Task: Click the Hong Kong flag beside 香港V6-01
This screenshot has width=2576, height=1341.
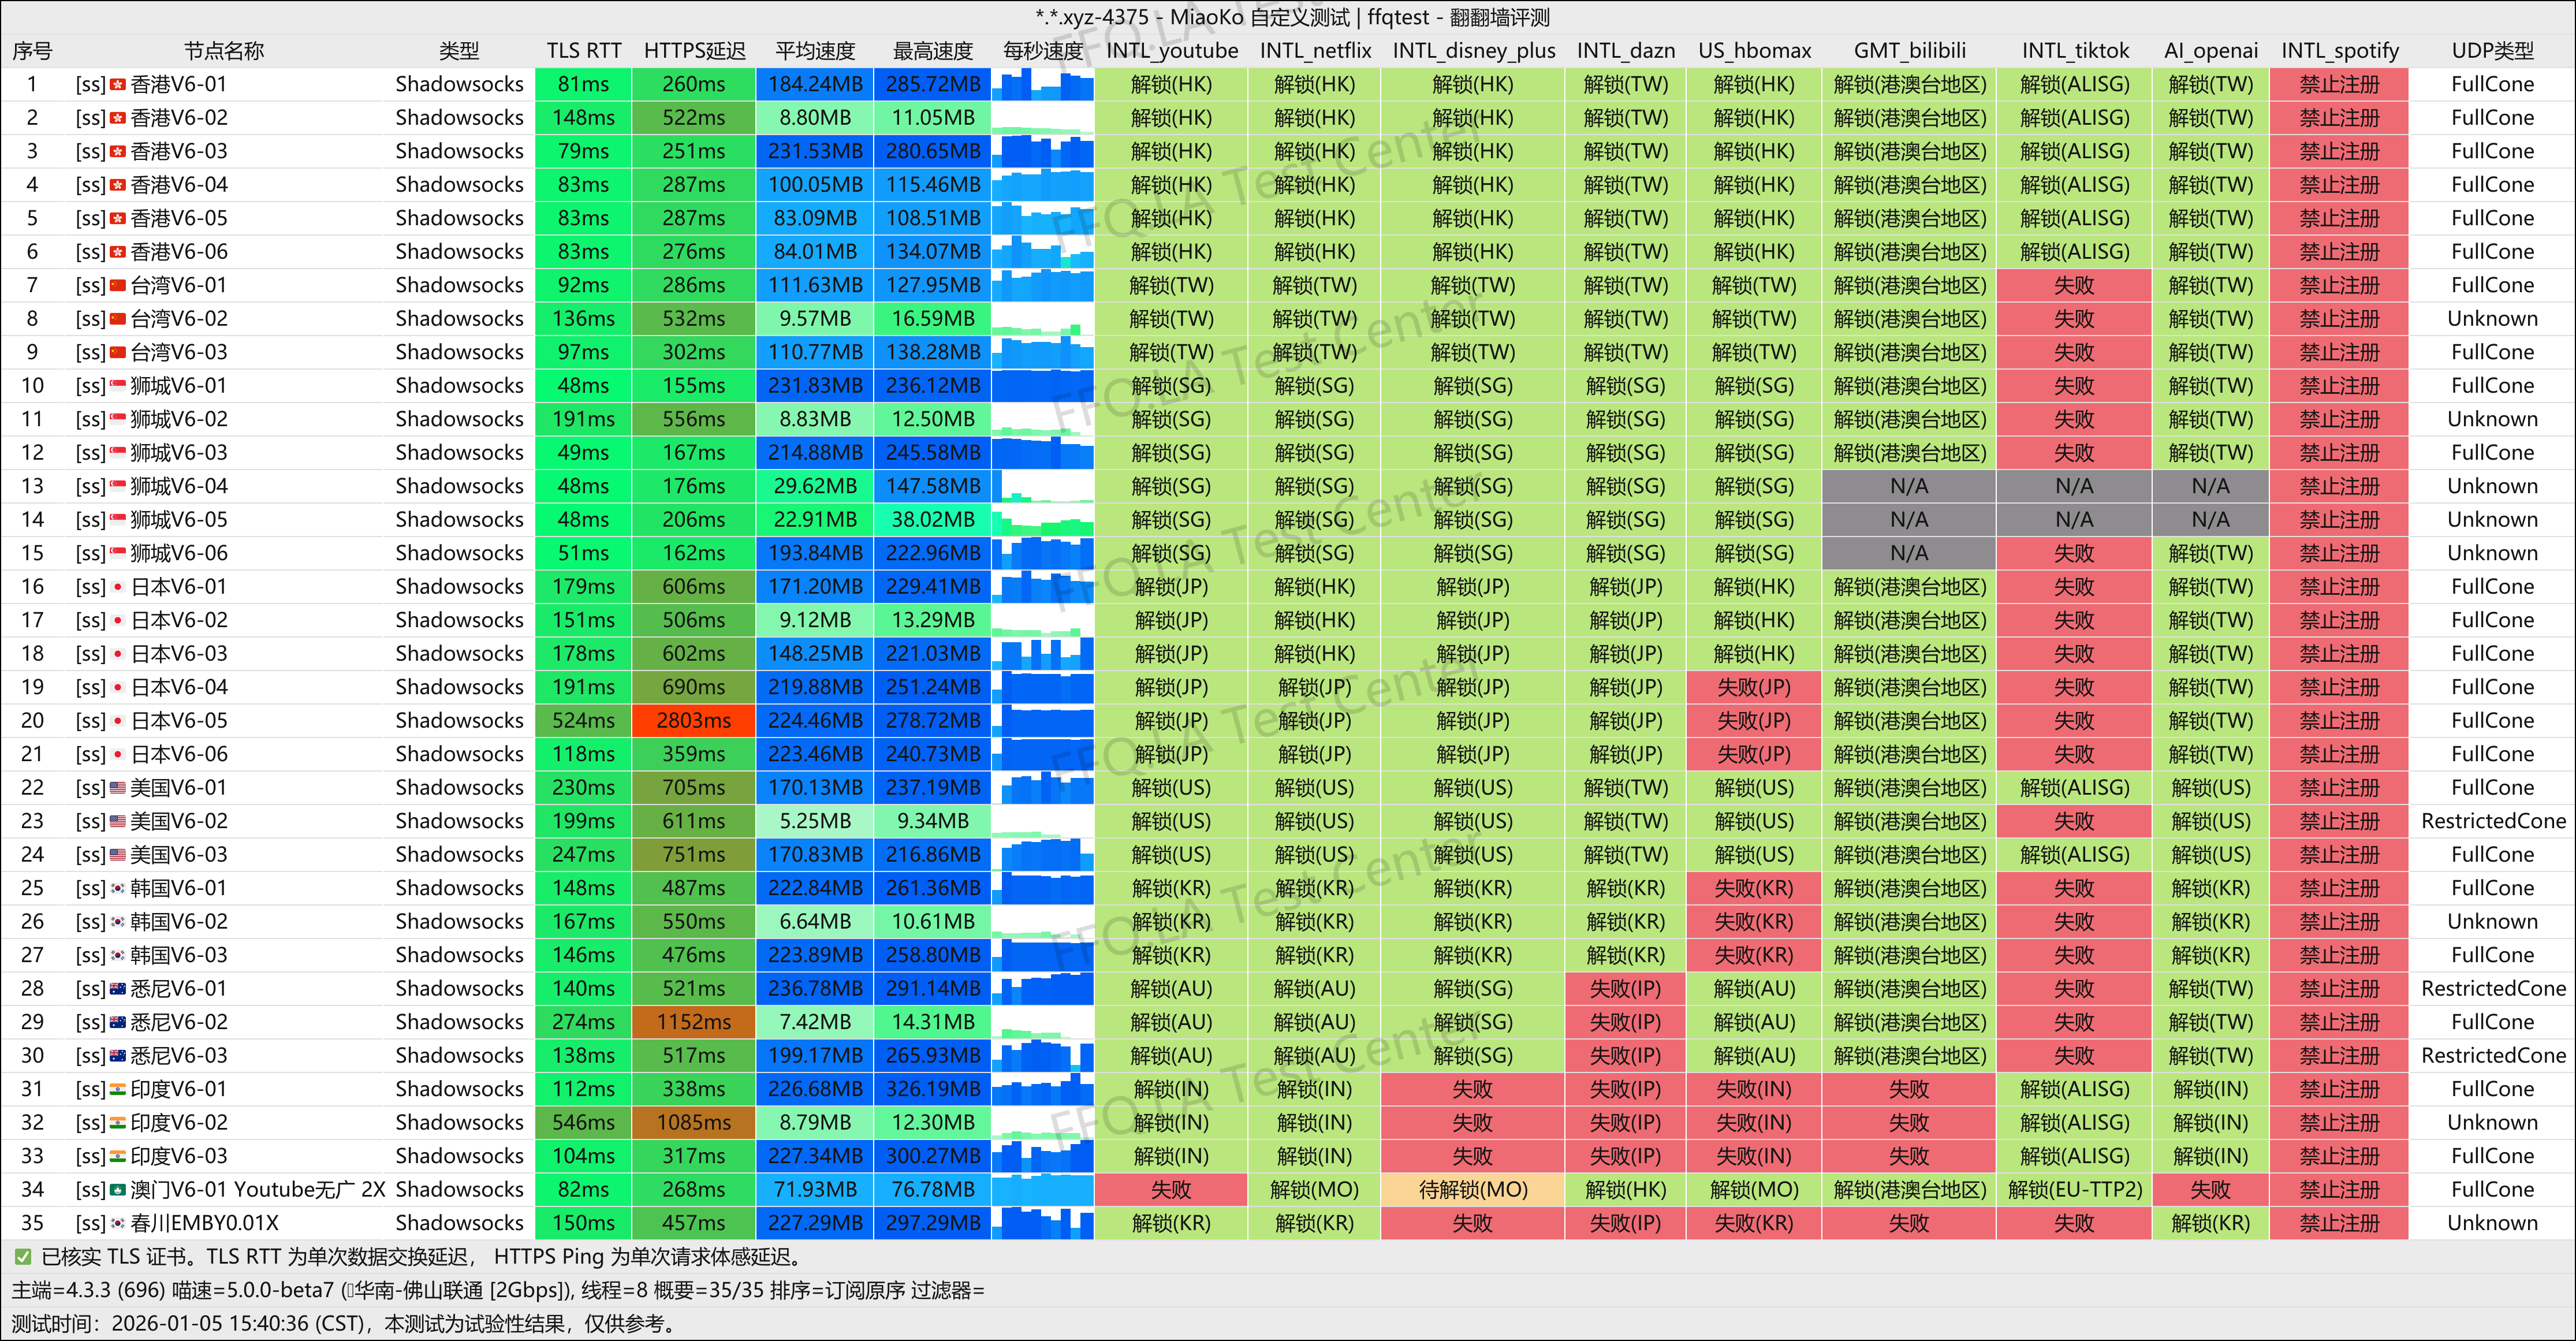Action: [x=118, y=85]
